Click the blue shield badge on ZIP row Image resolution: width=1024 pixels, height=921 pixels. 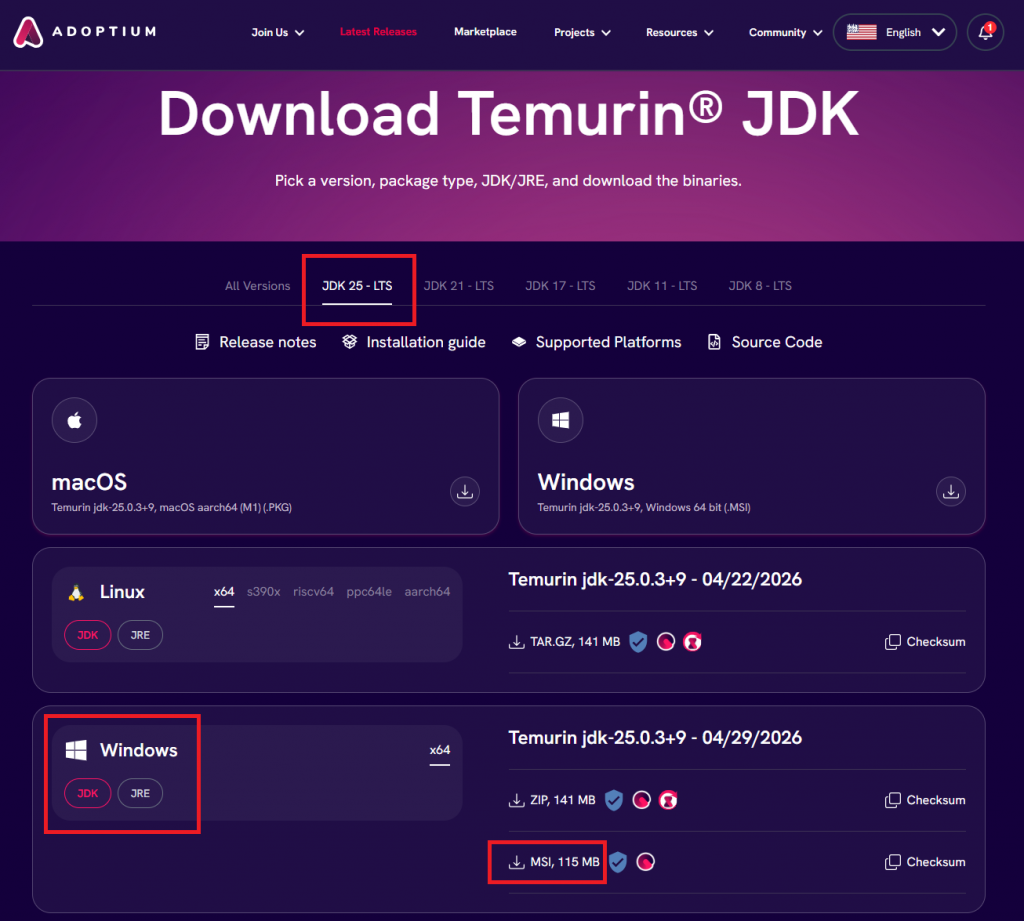[613, 800]
